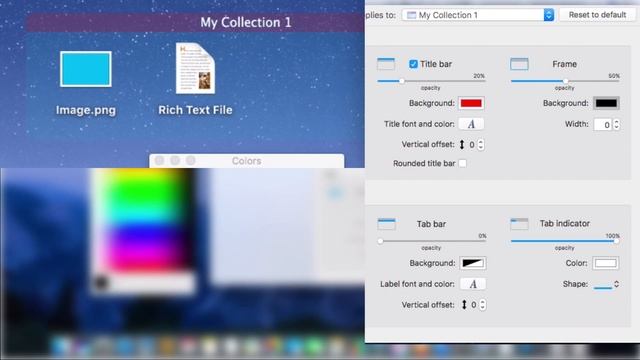
Task: Open Title font and color picker
Action: pos(471,124)
